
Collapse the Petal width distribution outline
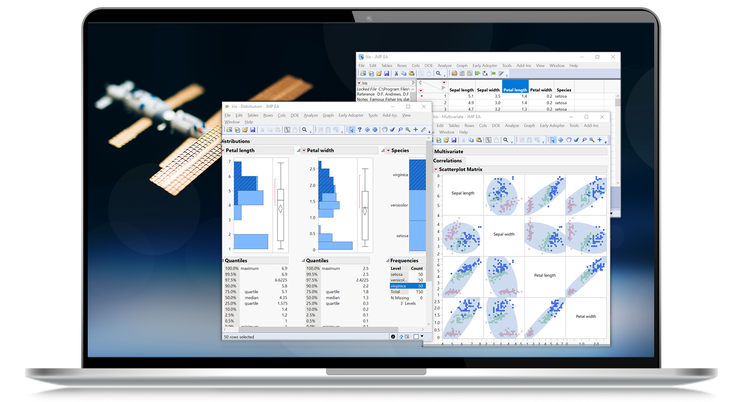coord(298,150)
